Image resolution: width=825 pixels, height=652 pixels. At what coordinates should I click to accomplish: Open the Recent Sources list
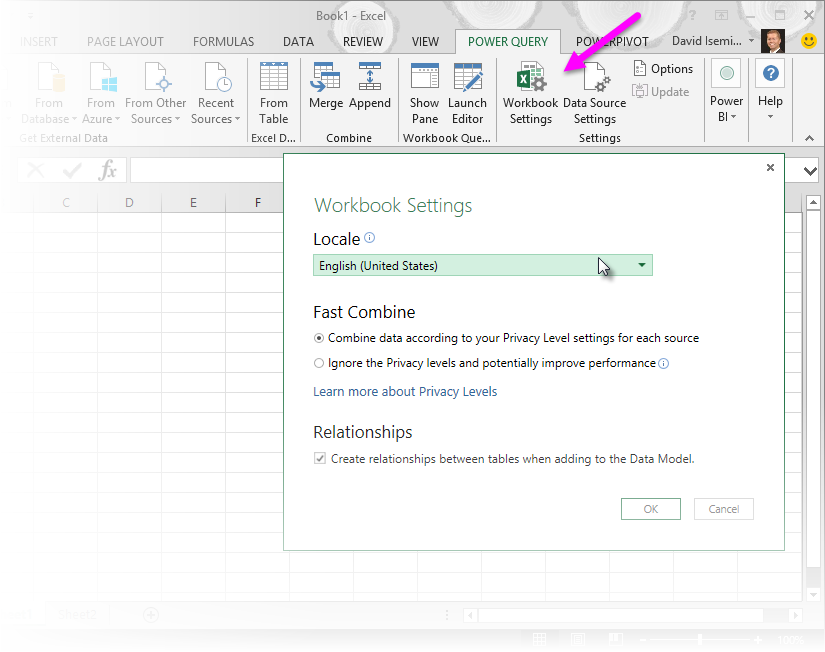coord(216,93)
